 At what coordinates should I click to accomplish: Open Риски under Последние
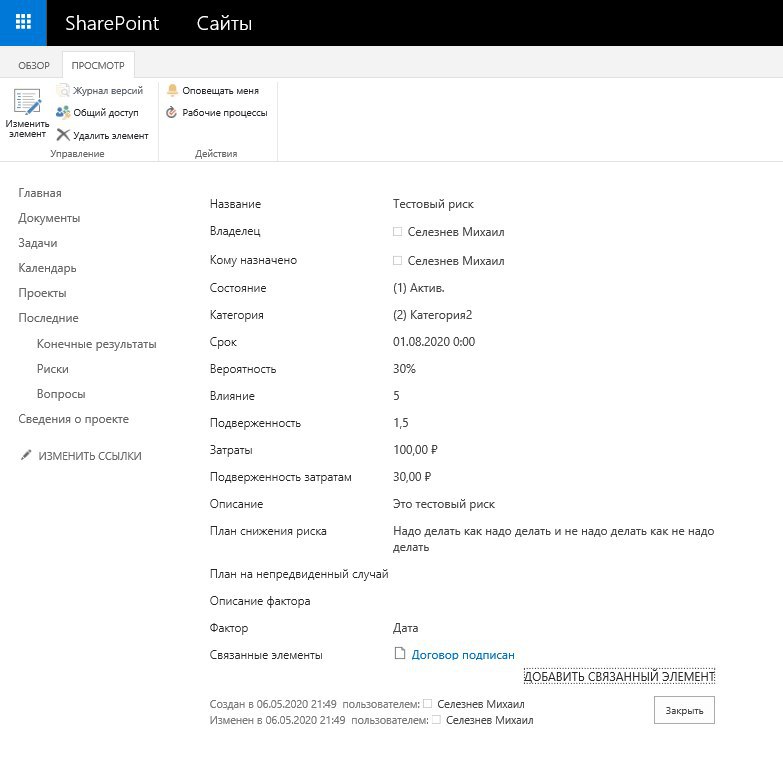click(52, 369)
